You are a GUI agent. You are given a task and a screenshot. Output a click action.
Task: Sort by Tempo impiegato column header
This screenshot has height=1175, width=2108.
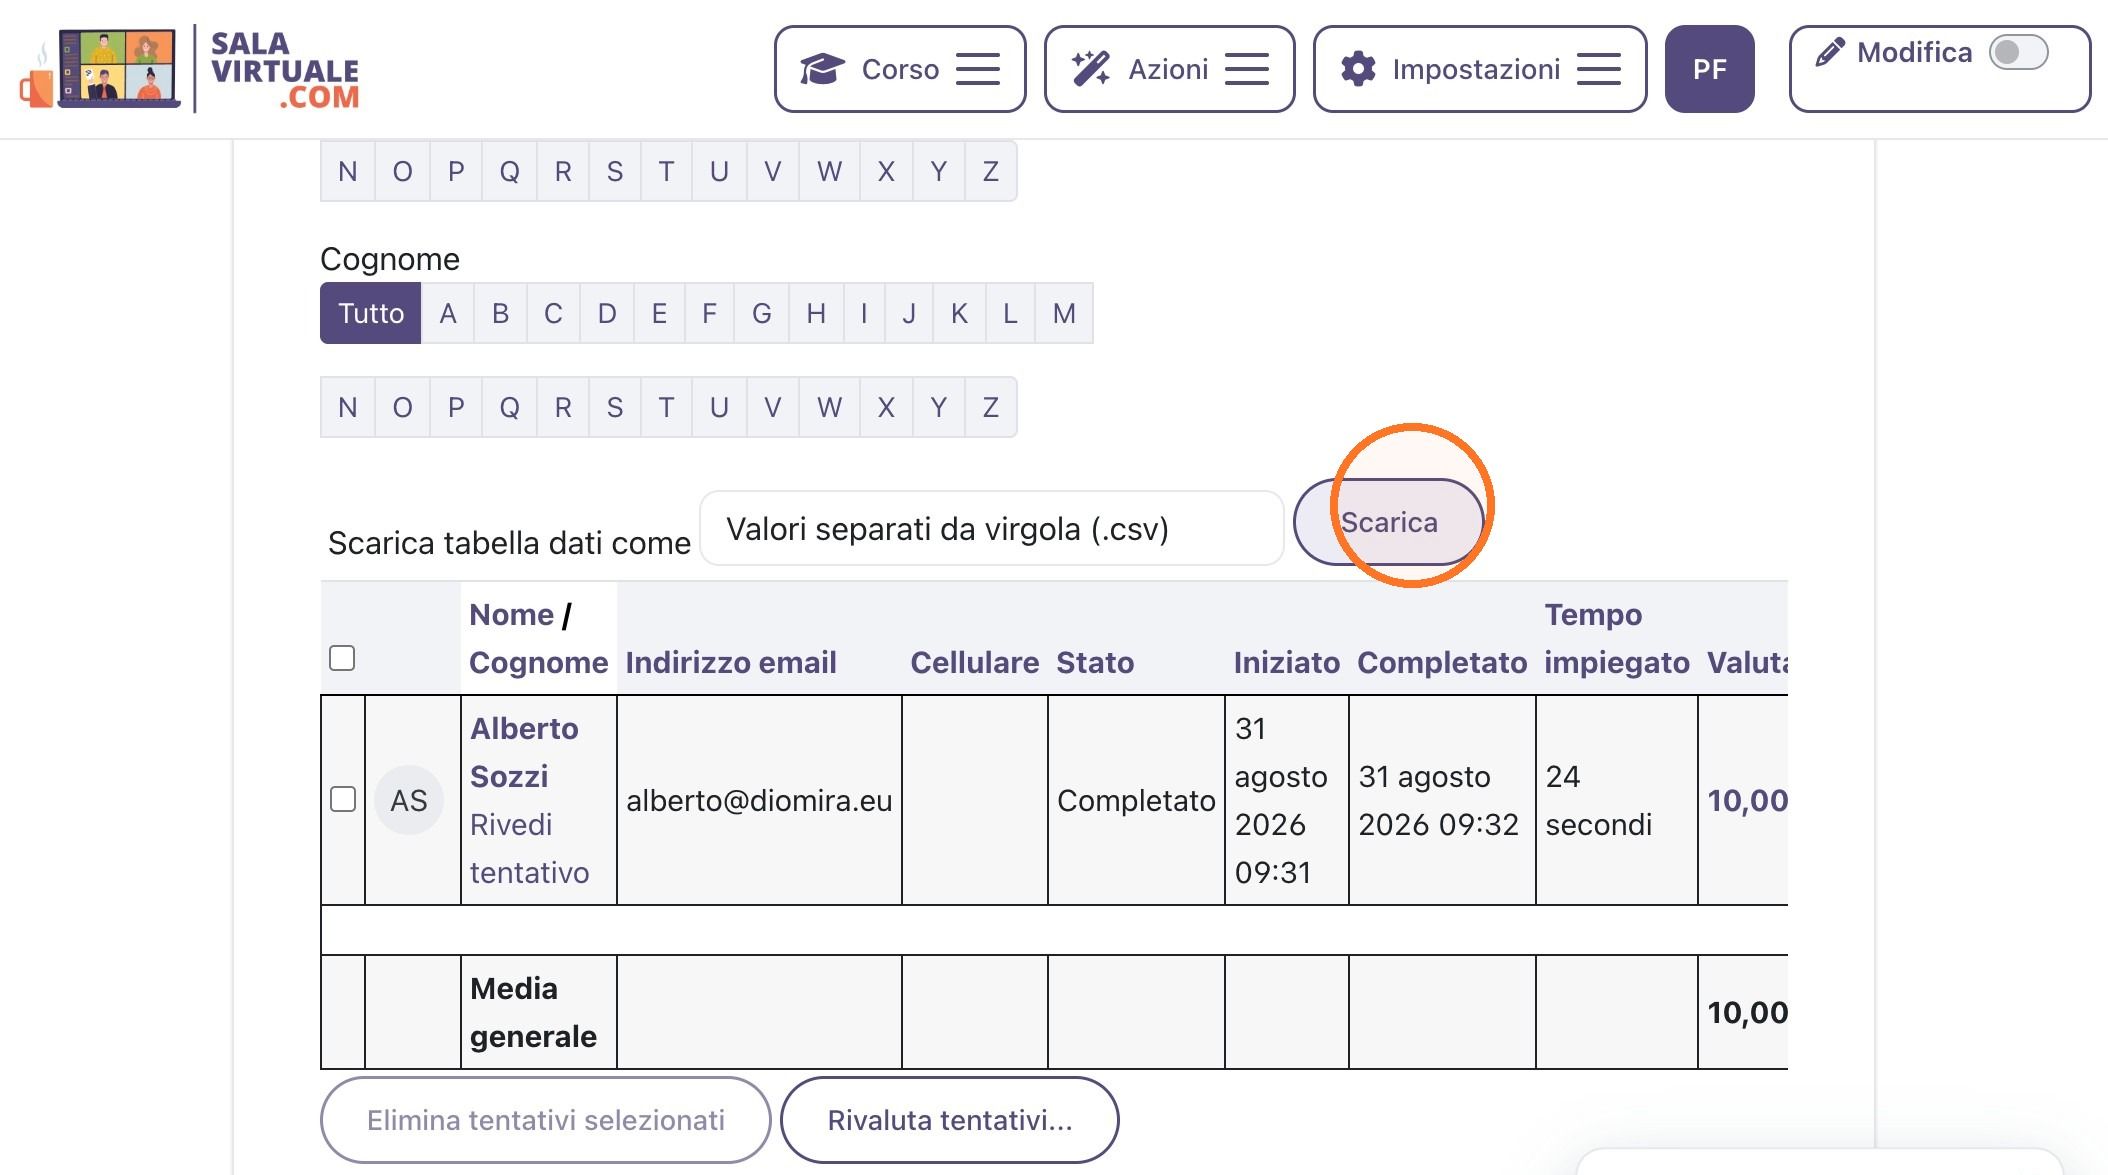[x=1616, y=638]
